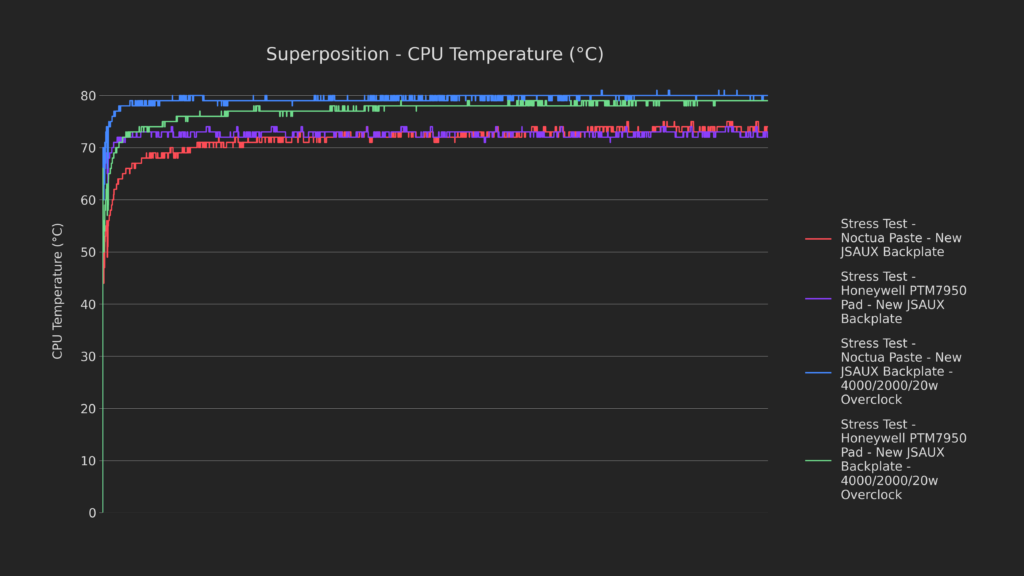Screen dimensions: 1024x576
Task: Click the Superposition chart title
Action: (x=434, y=54)
